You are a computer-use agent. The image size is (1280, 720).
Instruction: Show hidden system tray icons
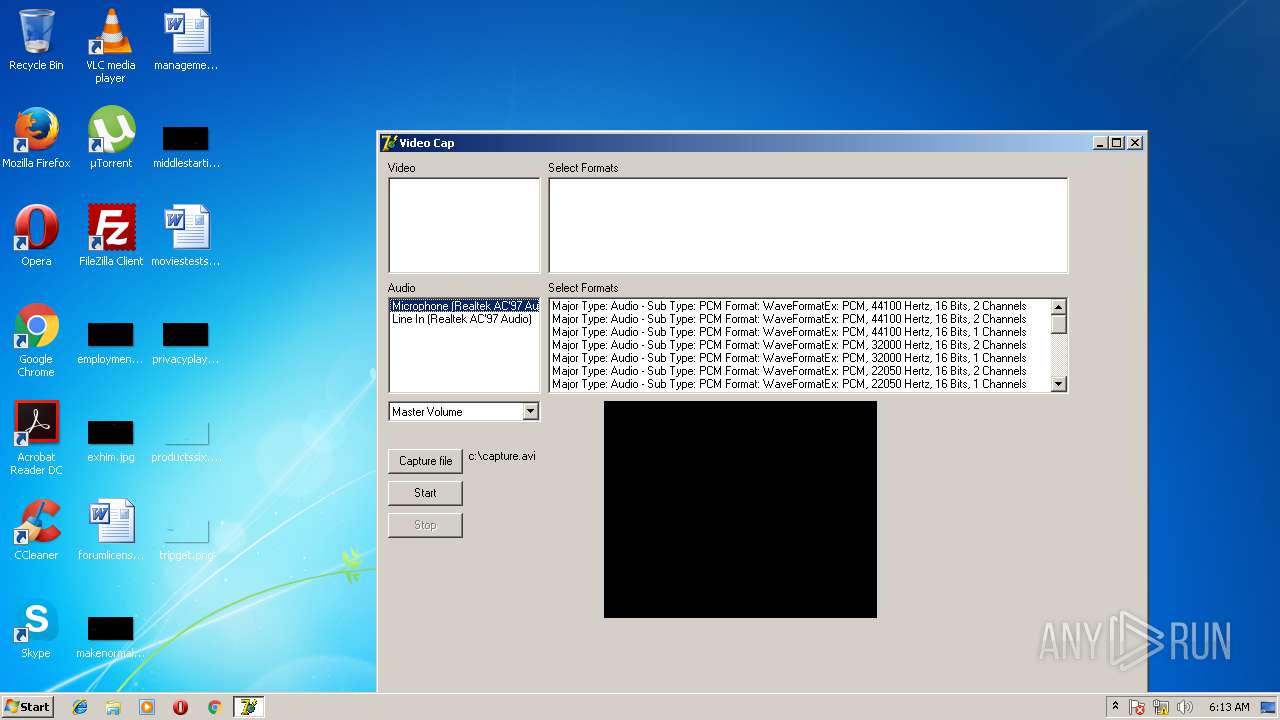[1116, 707]
